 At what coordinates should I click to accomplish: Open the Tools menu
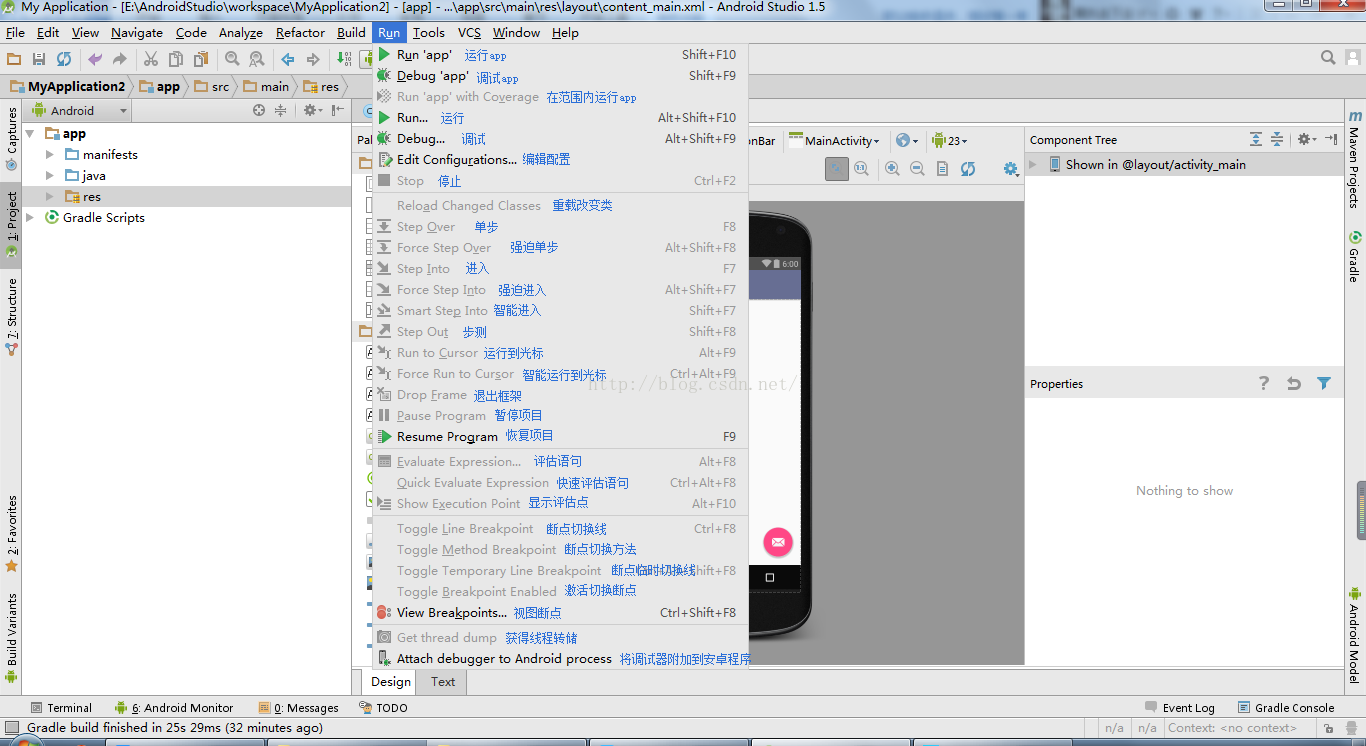429,33
